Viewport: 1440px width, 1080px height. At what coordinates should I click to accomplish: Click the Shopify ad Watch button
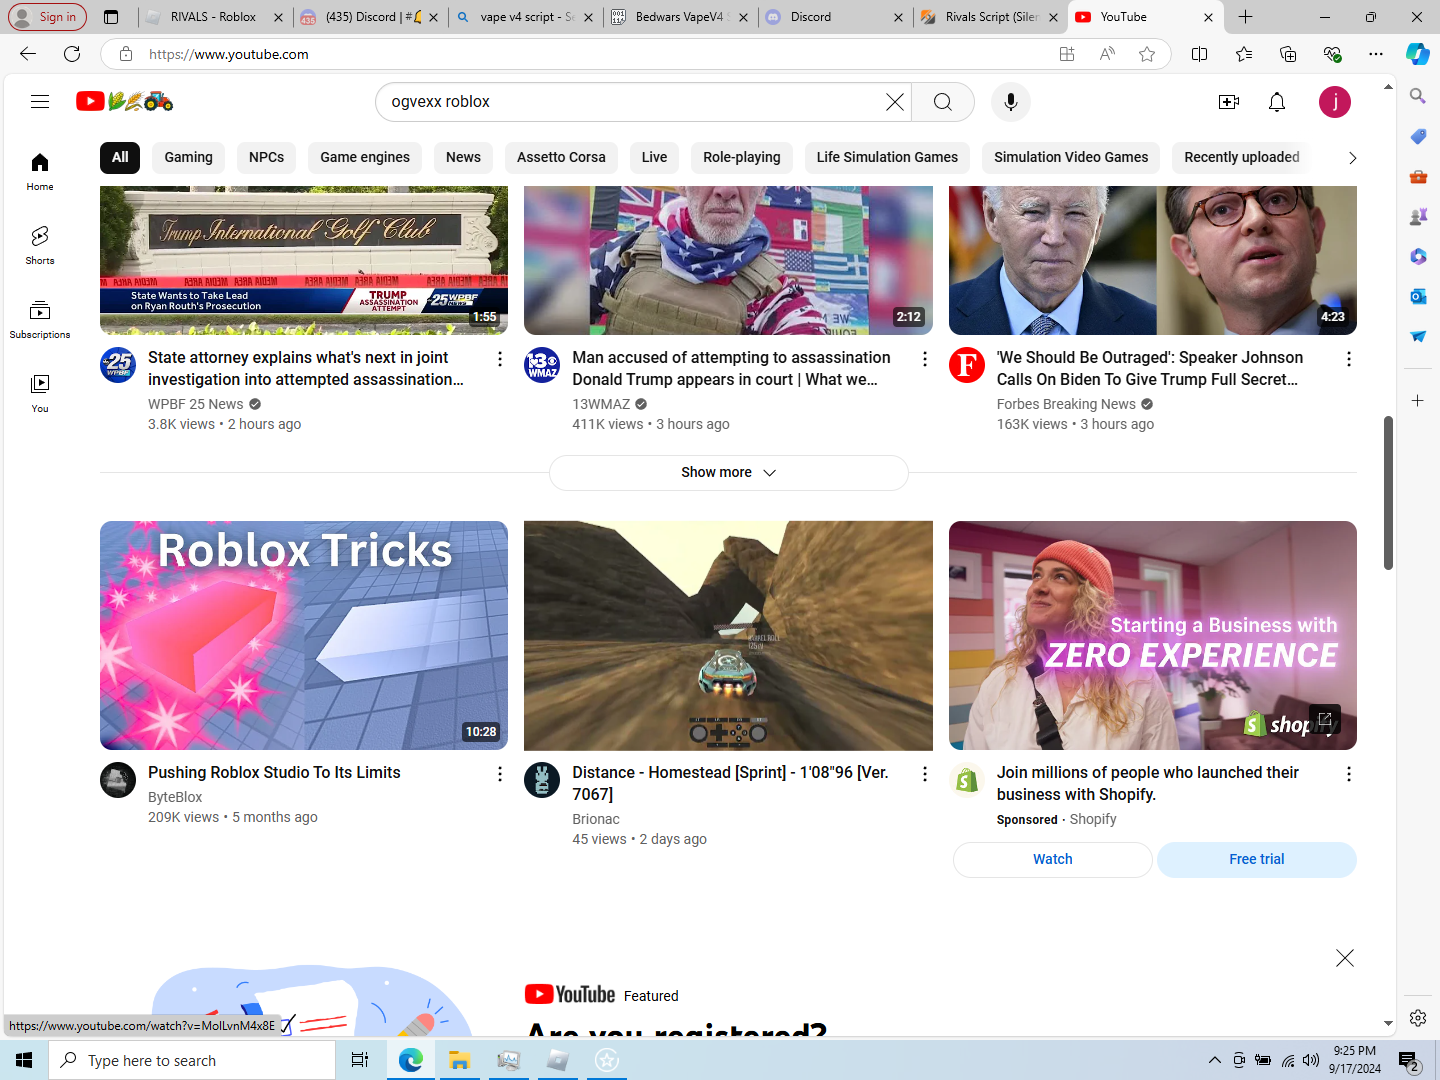click(x=1052, y=859)
